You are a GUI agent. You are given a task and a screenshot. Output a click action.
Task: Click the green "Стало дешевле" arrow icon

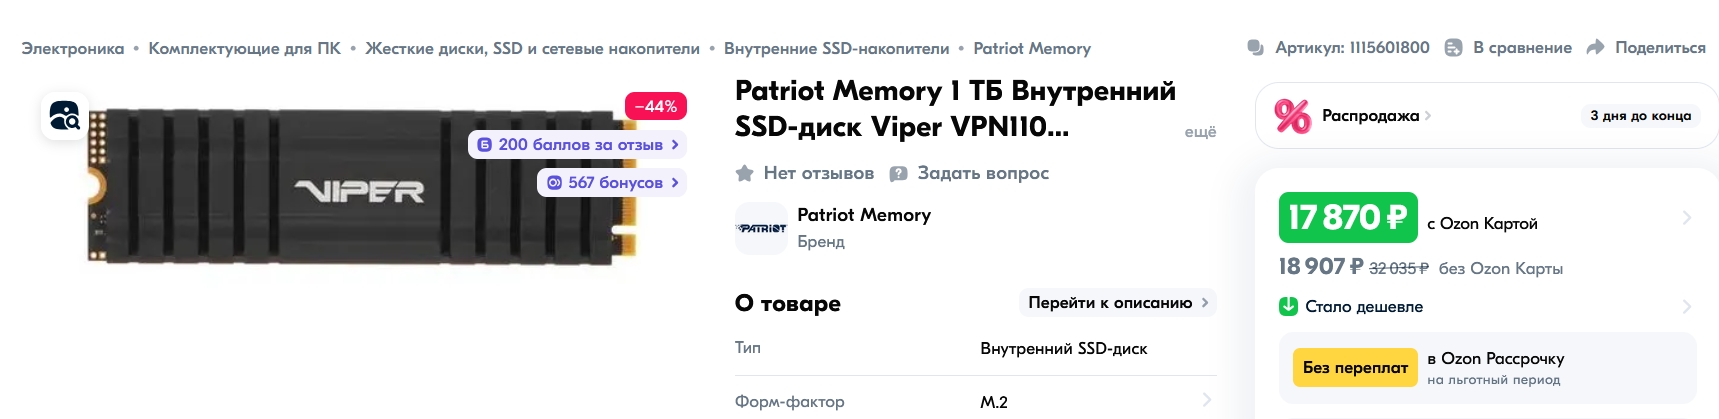(1288, 306)
